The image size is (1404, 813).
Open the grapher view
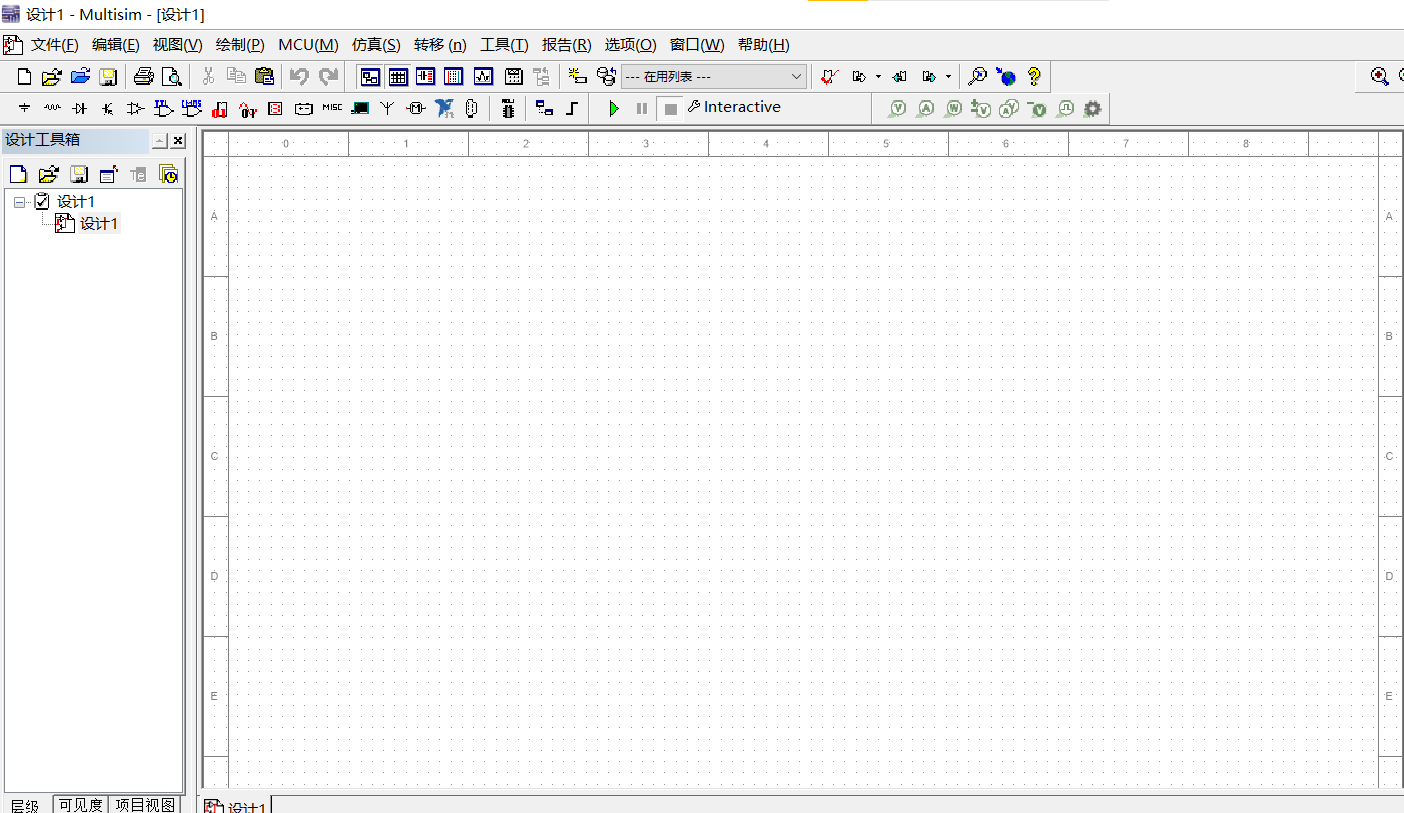[x=483, y=76]
